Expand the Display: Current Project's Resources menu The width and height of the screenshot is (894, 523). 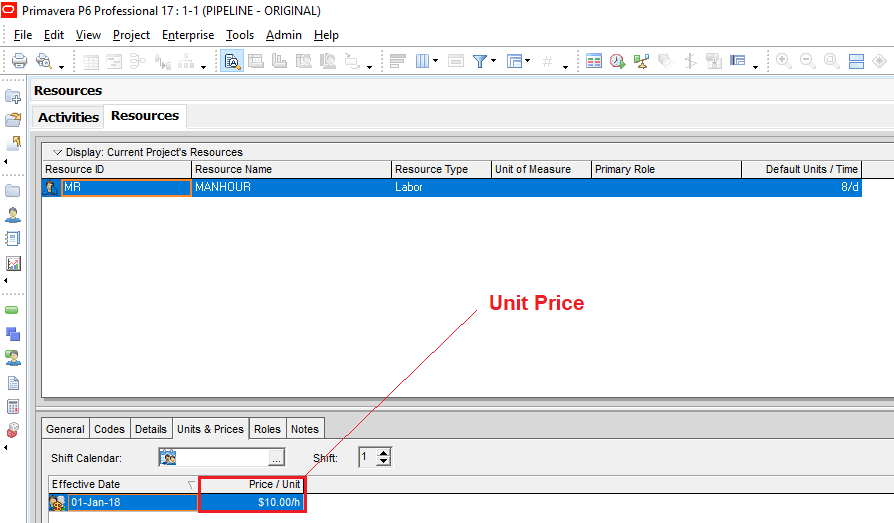[x=148, y=152]
